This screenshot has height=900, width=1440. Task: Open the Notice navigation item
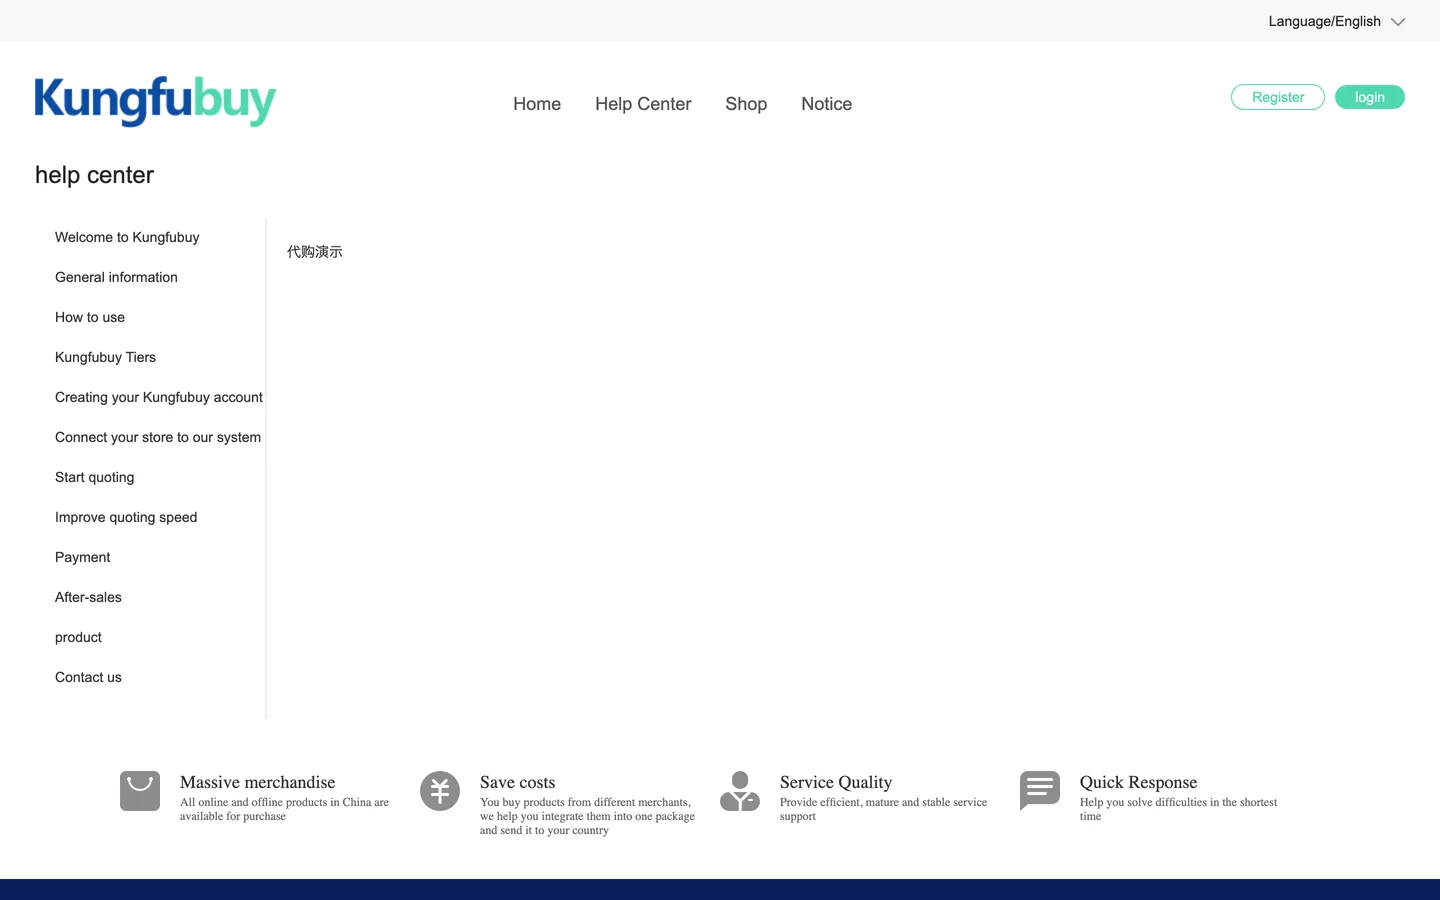coord(827,104)
